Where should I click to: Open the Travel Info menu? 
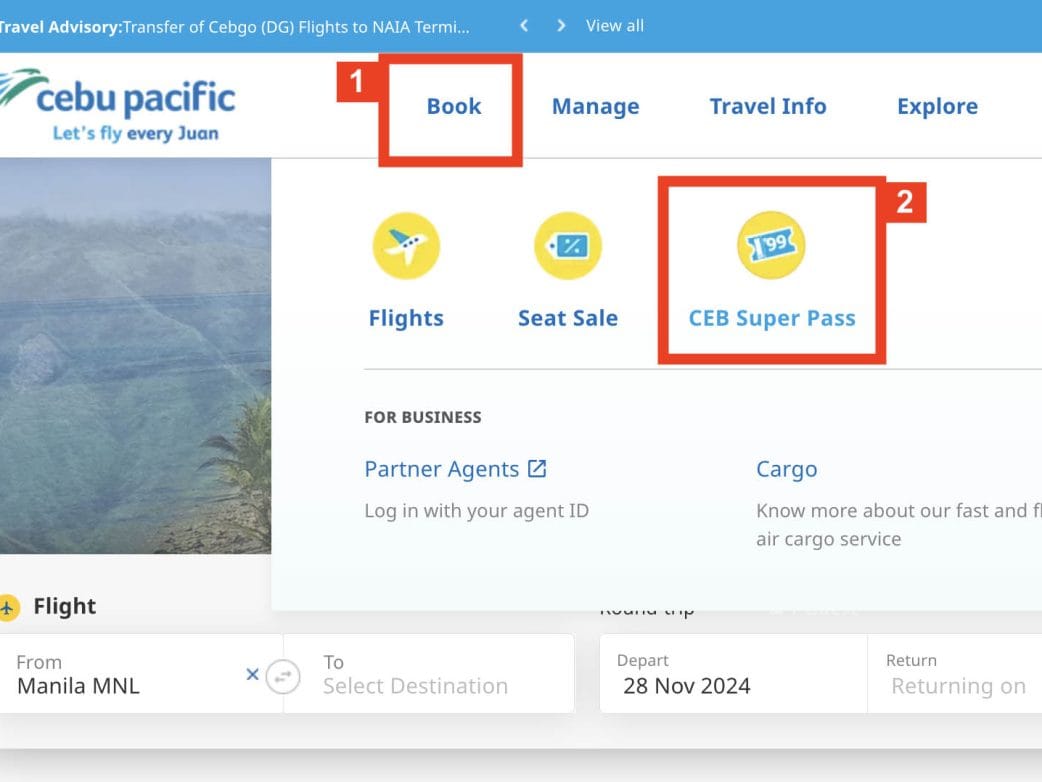[767, 107]
